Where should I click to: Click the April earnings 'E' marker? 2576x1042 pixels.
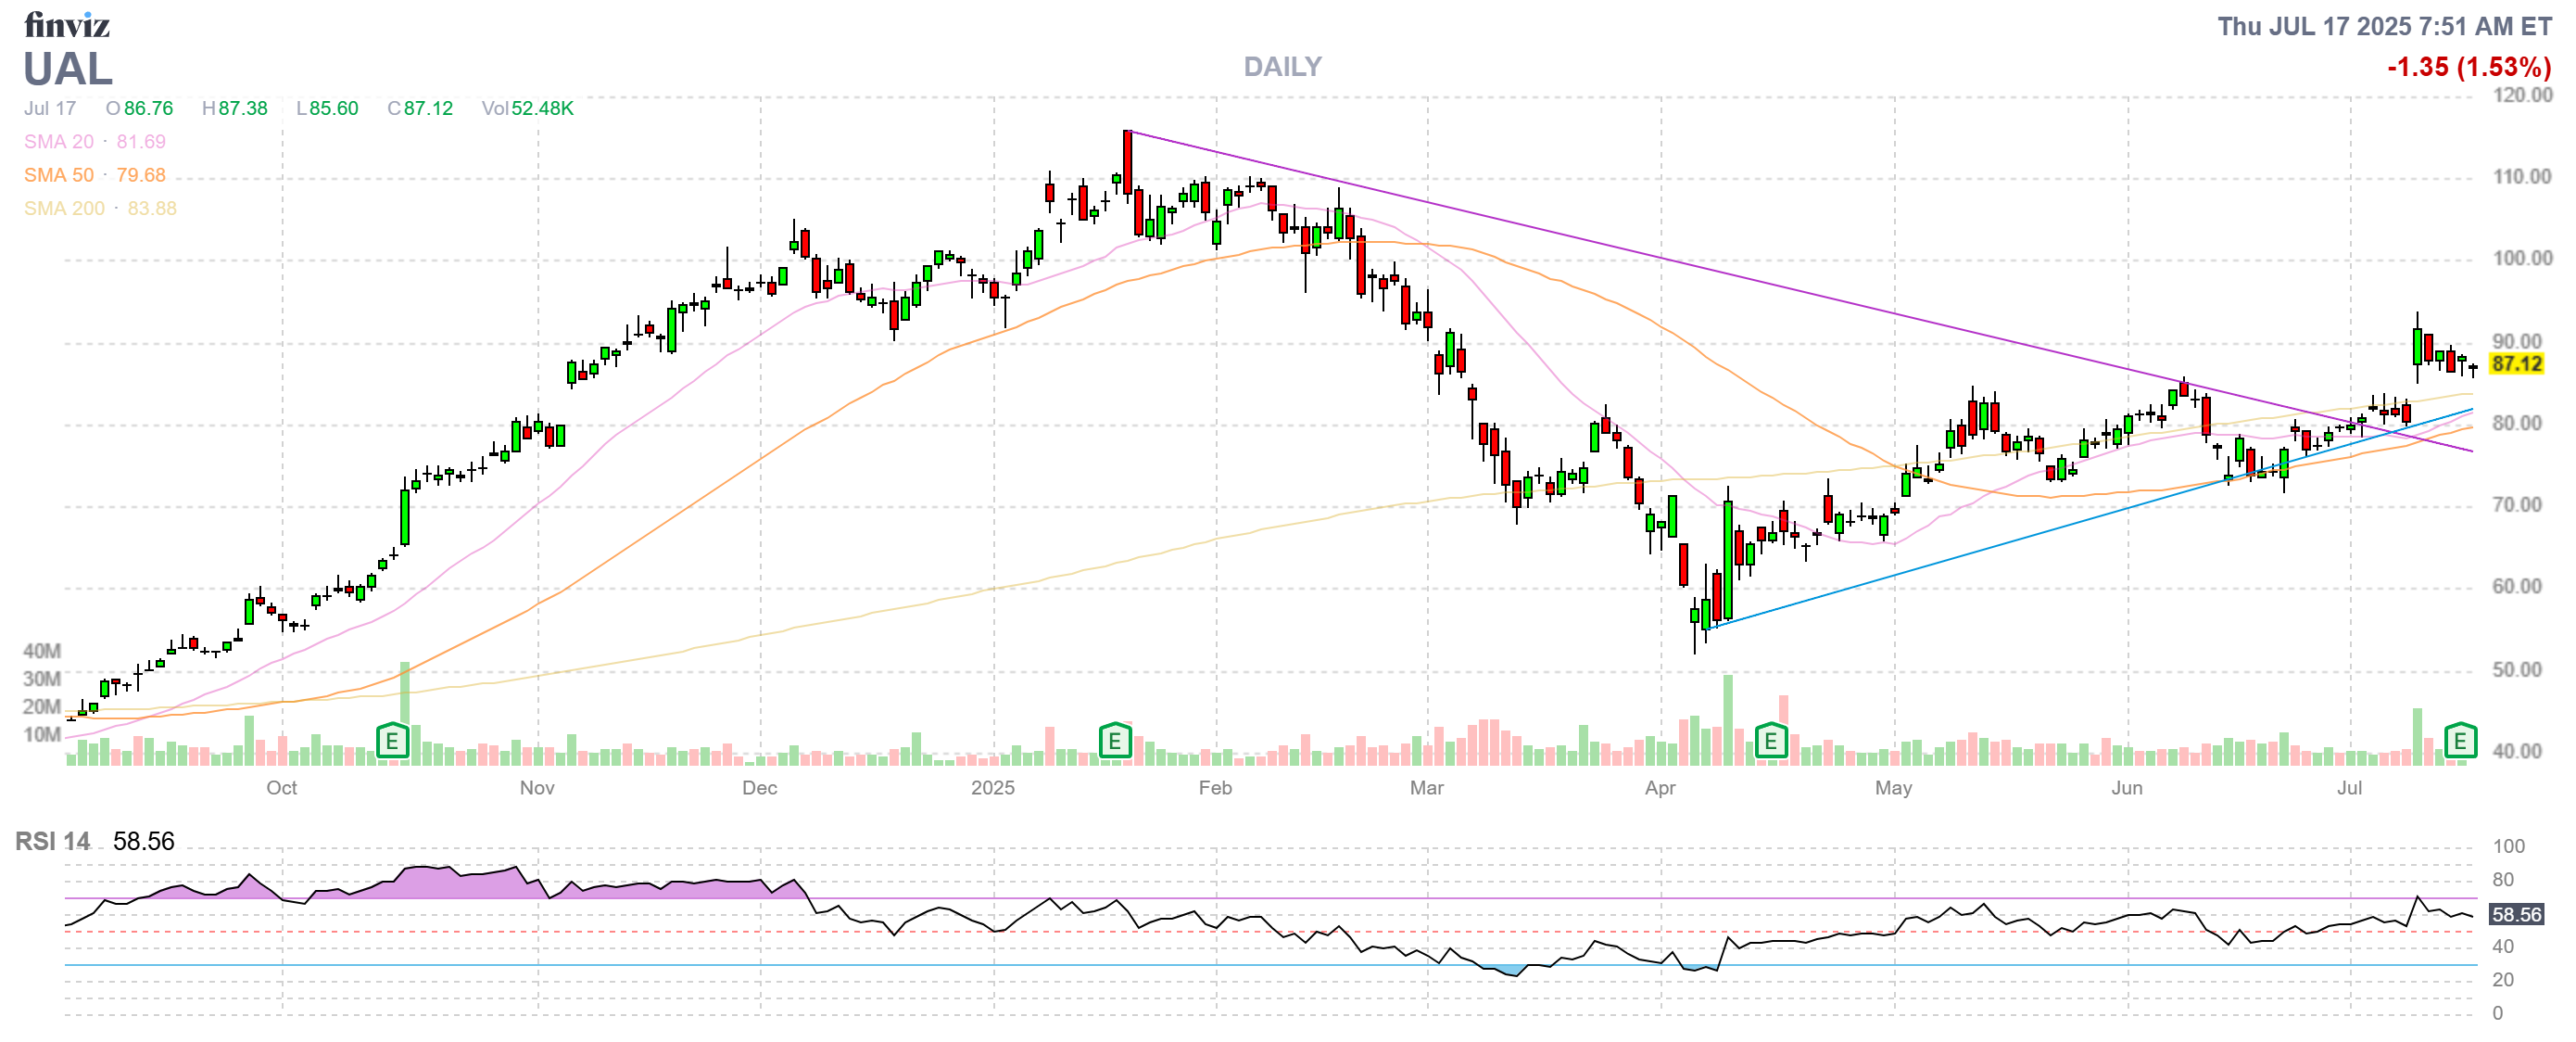[x=1770, y=741]
